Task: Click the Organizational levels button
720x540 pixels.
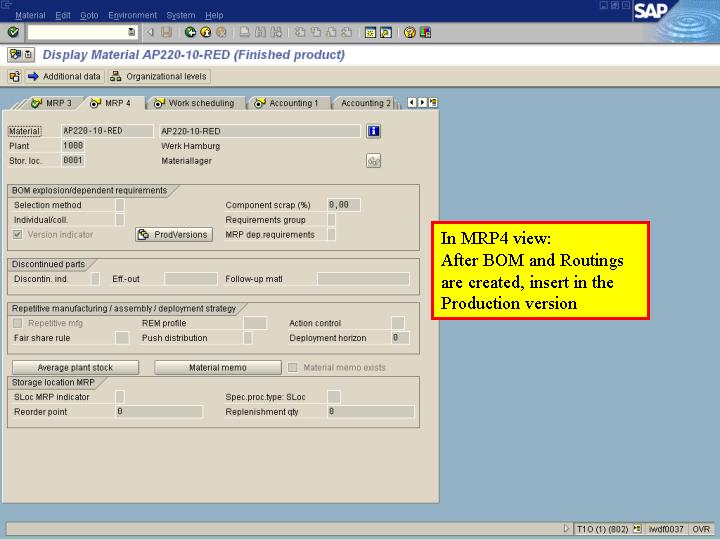Action: pyautogui.click(x=159, y=76)
